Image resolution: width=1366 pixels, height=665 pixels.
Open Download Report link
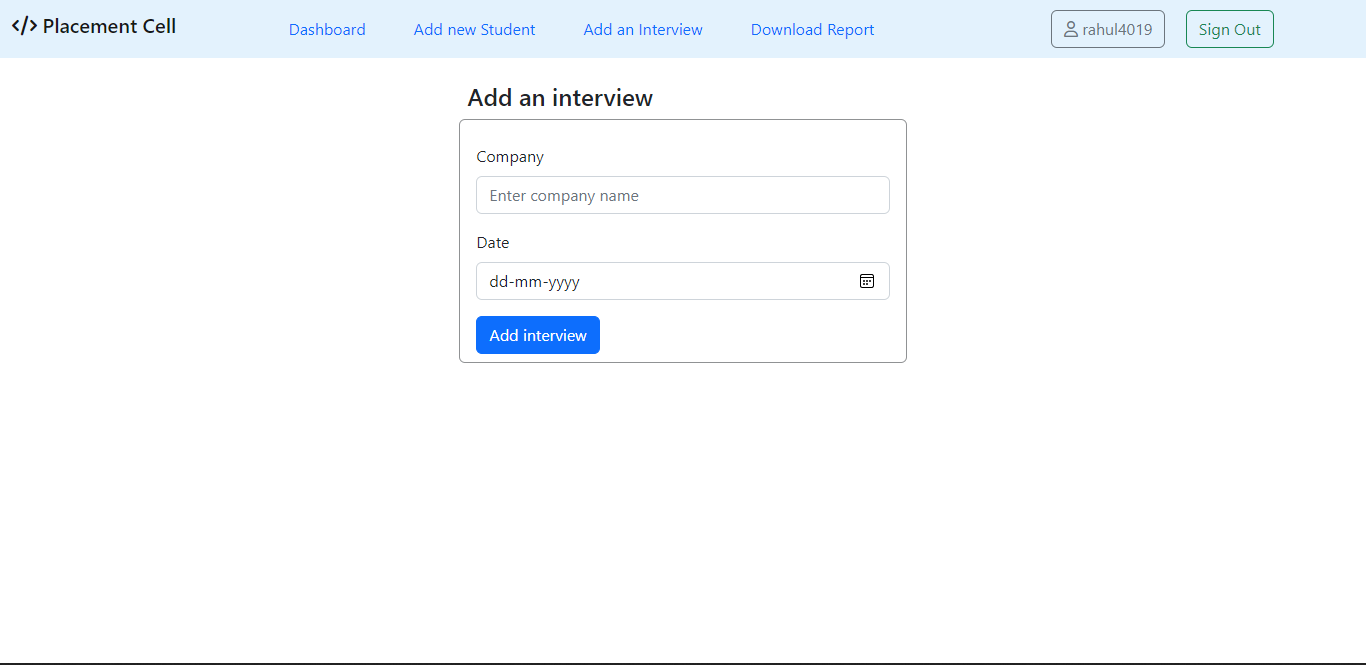[812, 30]
